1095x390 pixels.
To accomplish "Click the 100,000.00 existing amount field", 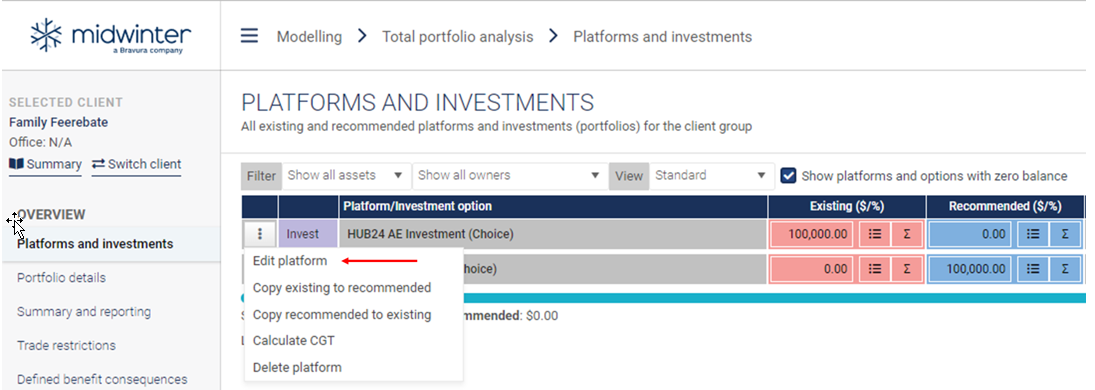I will tap(813, 234).
